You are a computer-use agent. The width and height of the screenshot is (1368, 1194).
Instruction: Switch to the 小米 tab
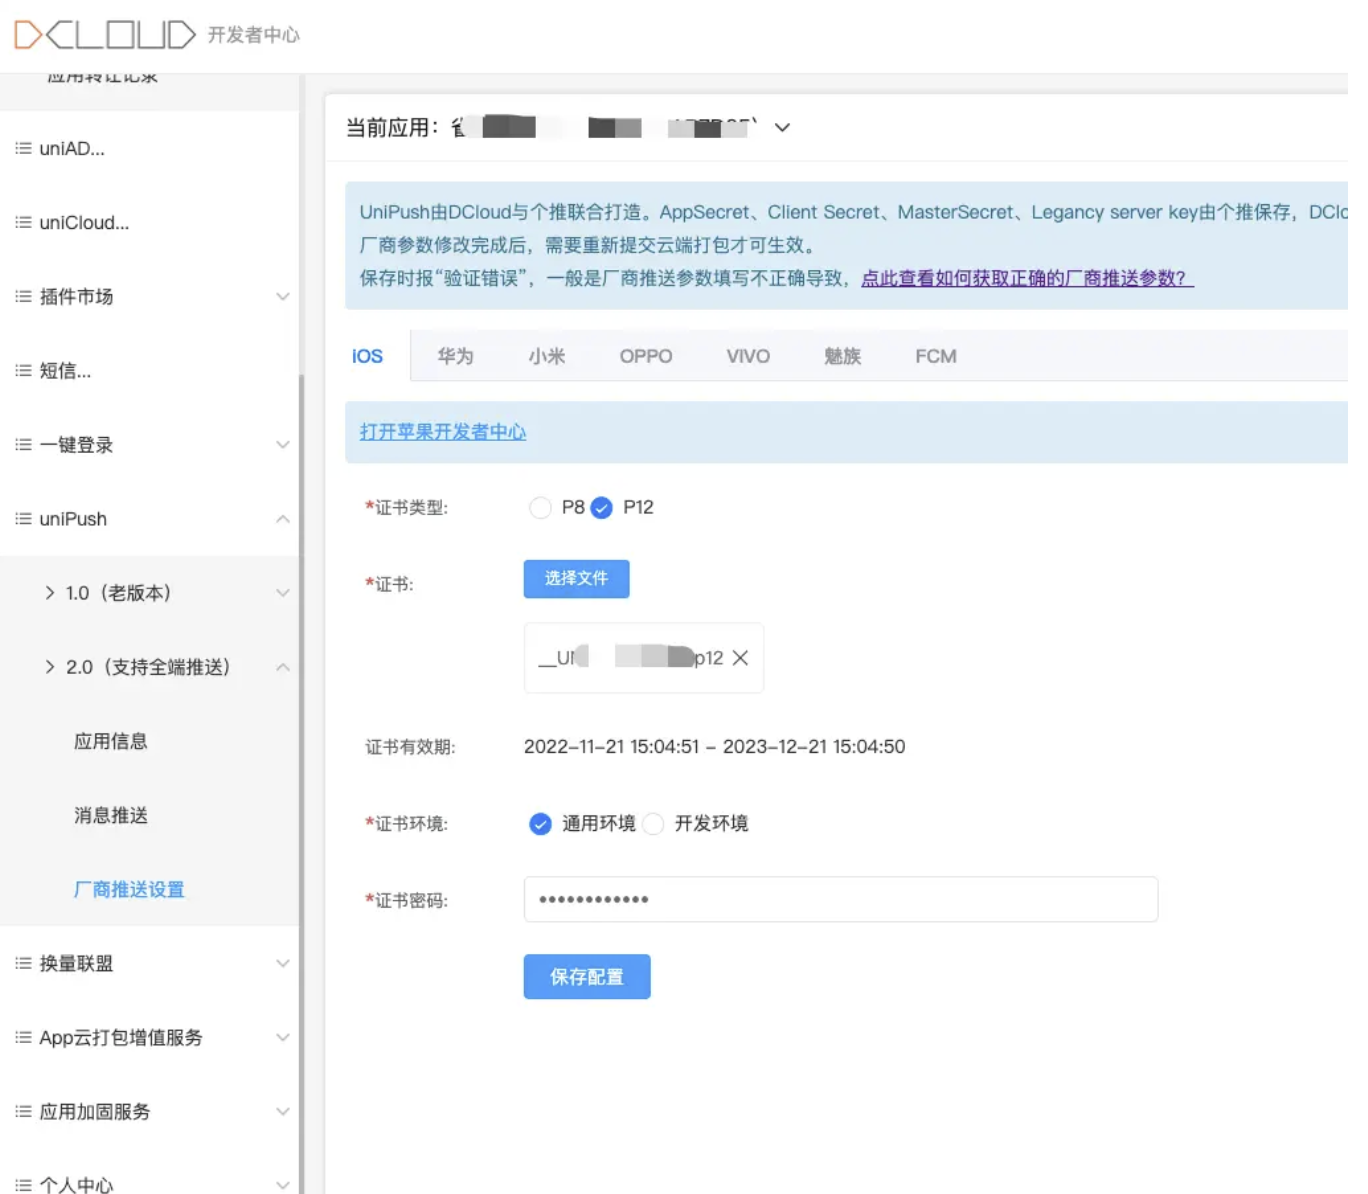point(547,356)
